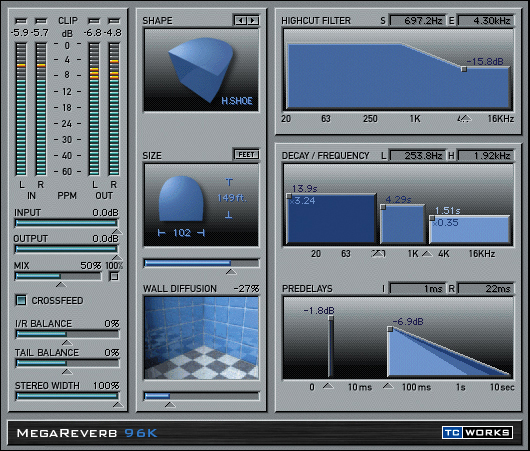Click the WALL DIFFUSION triangle handle
This screenshot has width=530, height=451.
pyautogui.click(x=170, y=404)
